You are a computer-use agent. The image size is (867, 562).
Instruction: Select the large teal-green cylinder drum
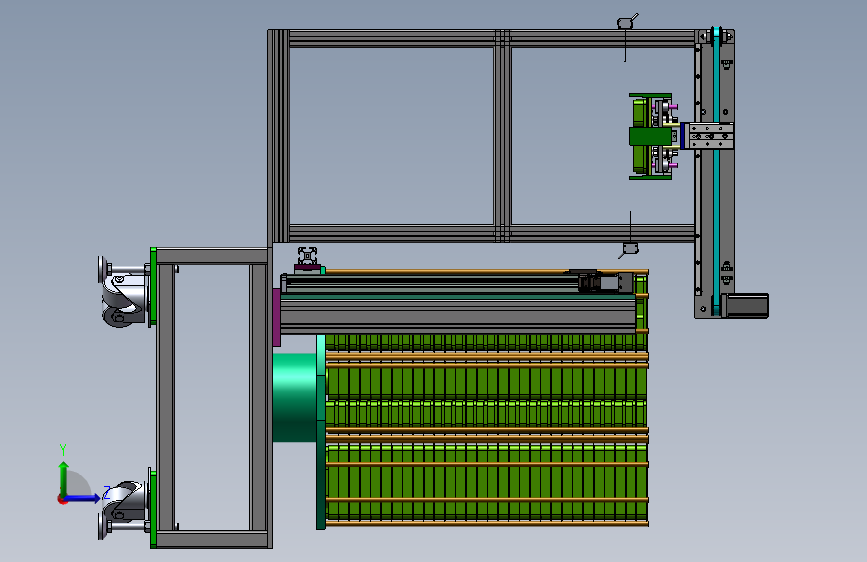[295, 397]
